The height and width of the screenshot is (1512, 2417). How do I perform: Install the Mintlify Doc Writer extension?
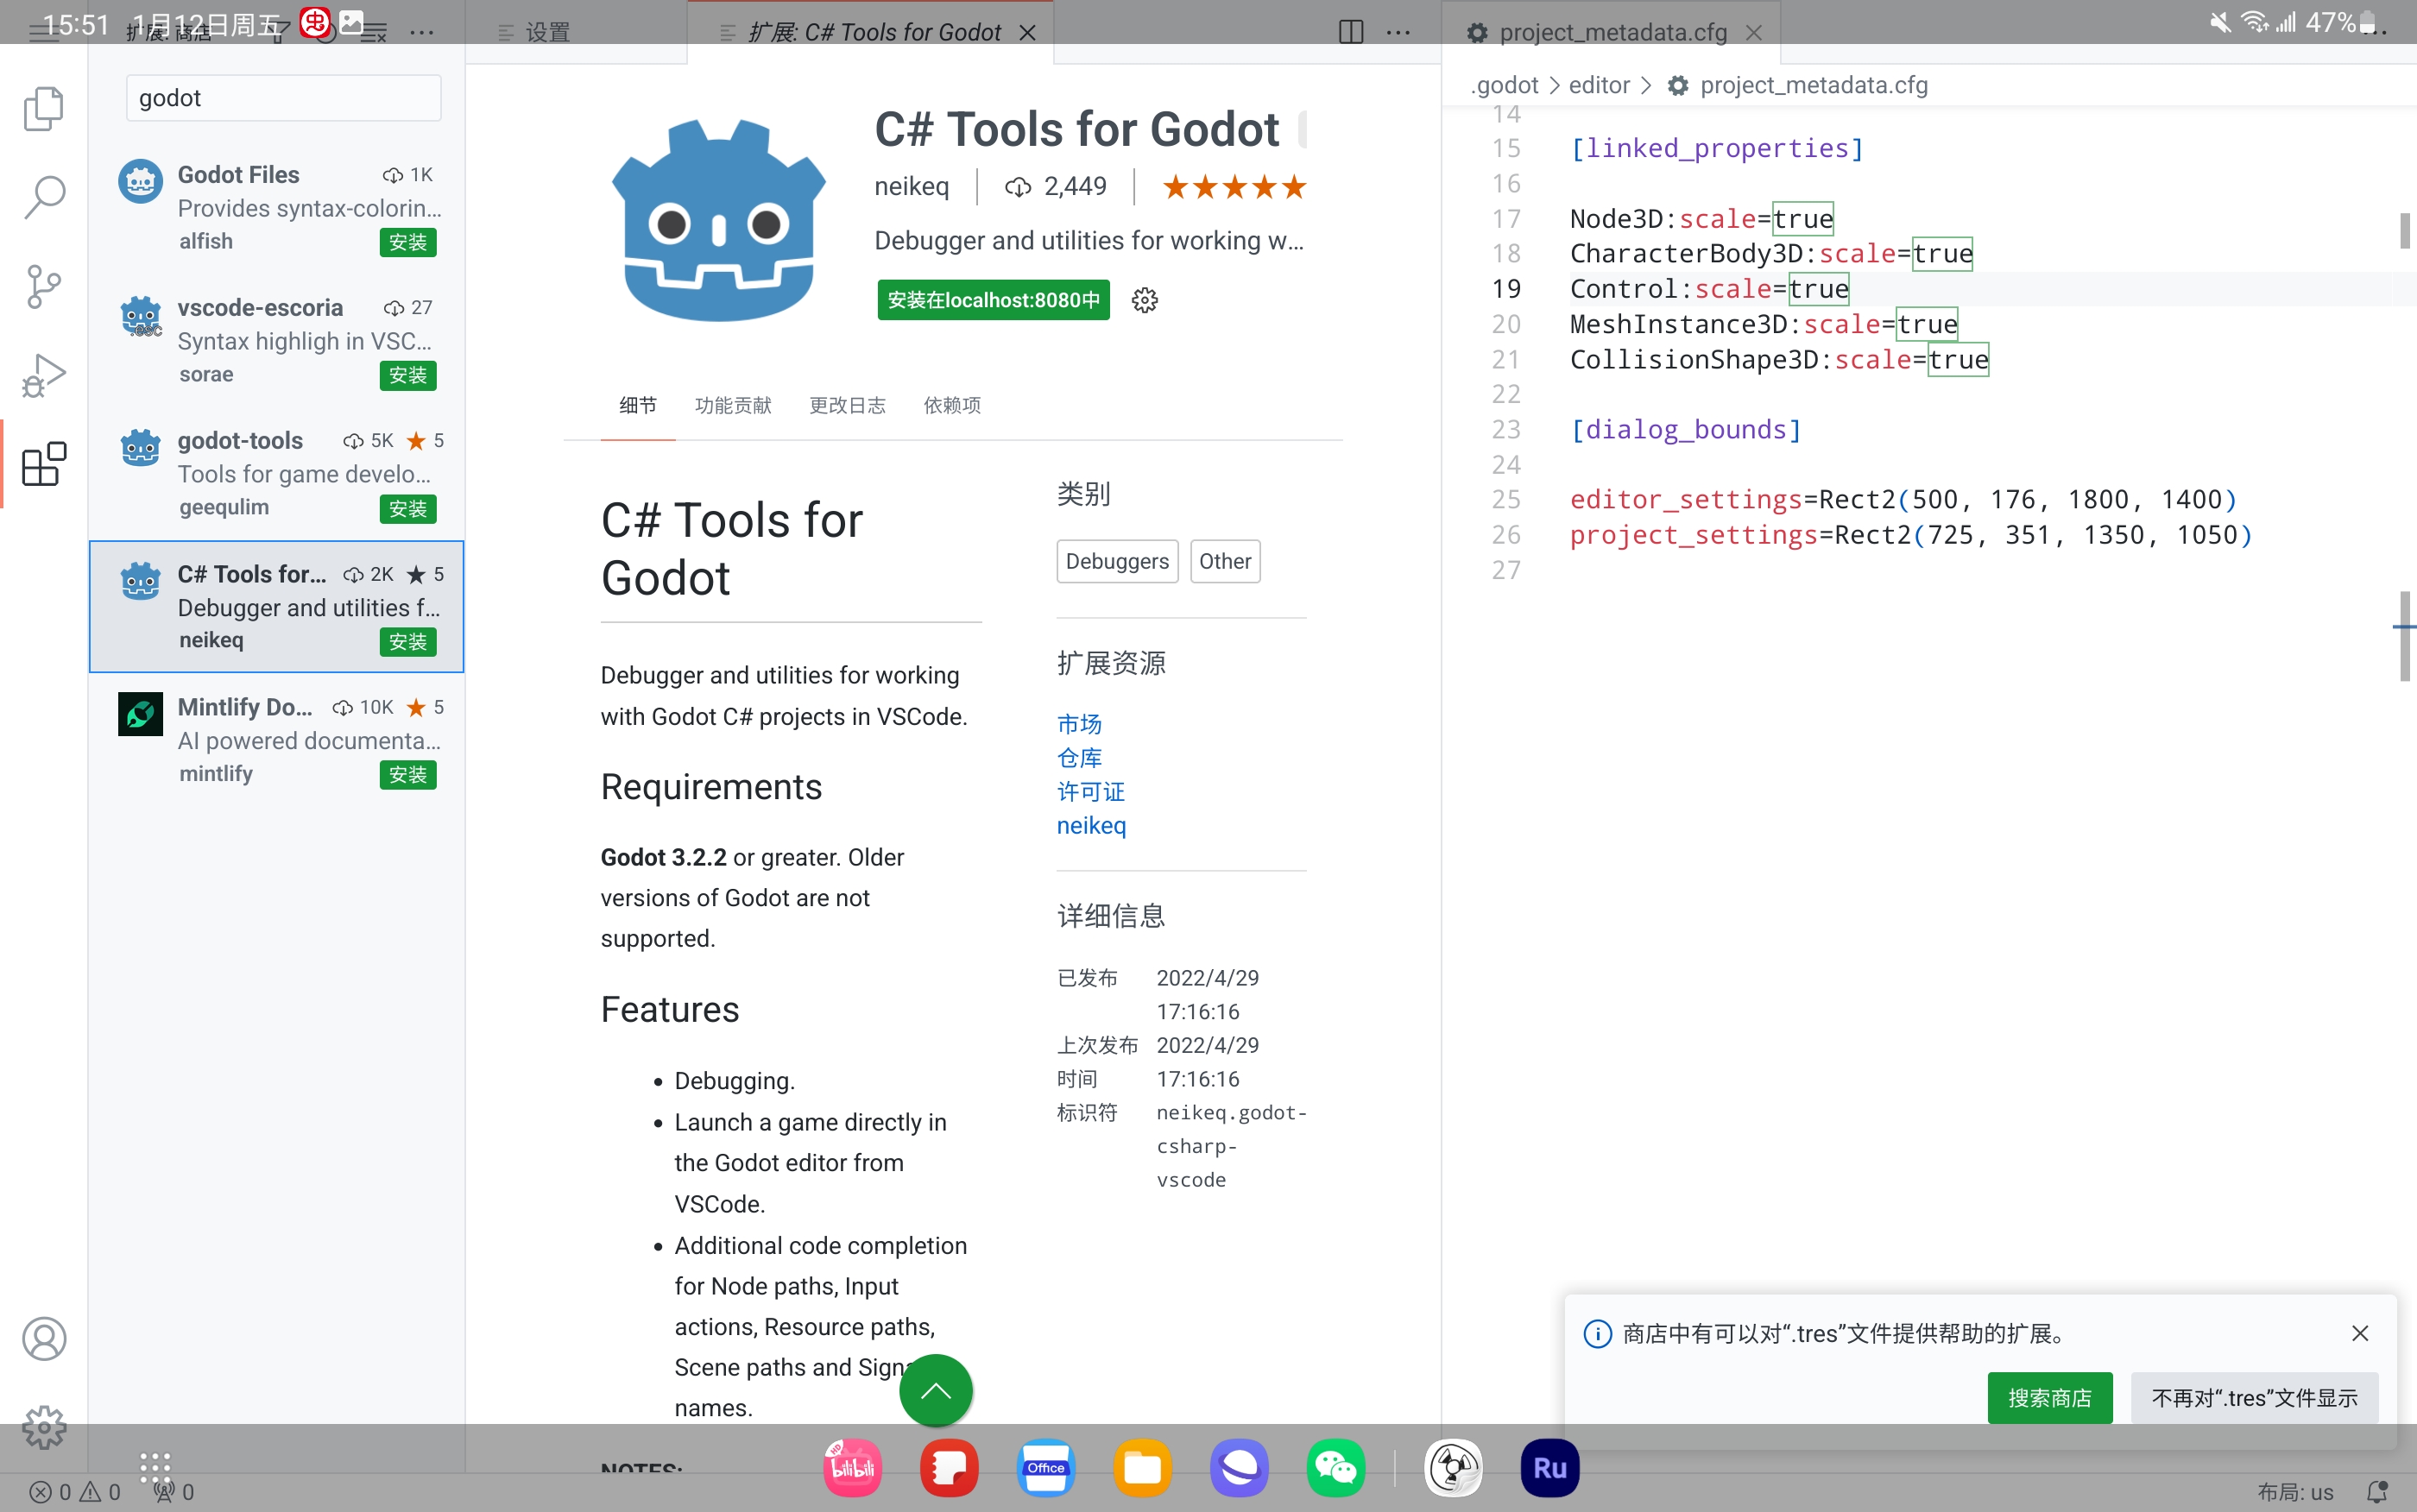[408, 775]
